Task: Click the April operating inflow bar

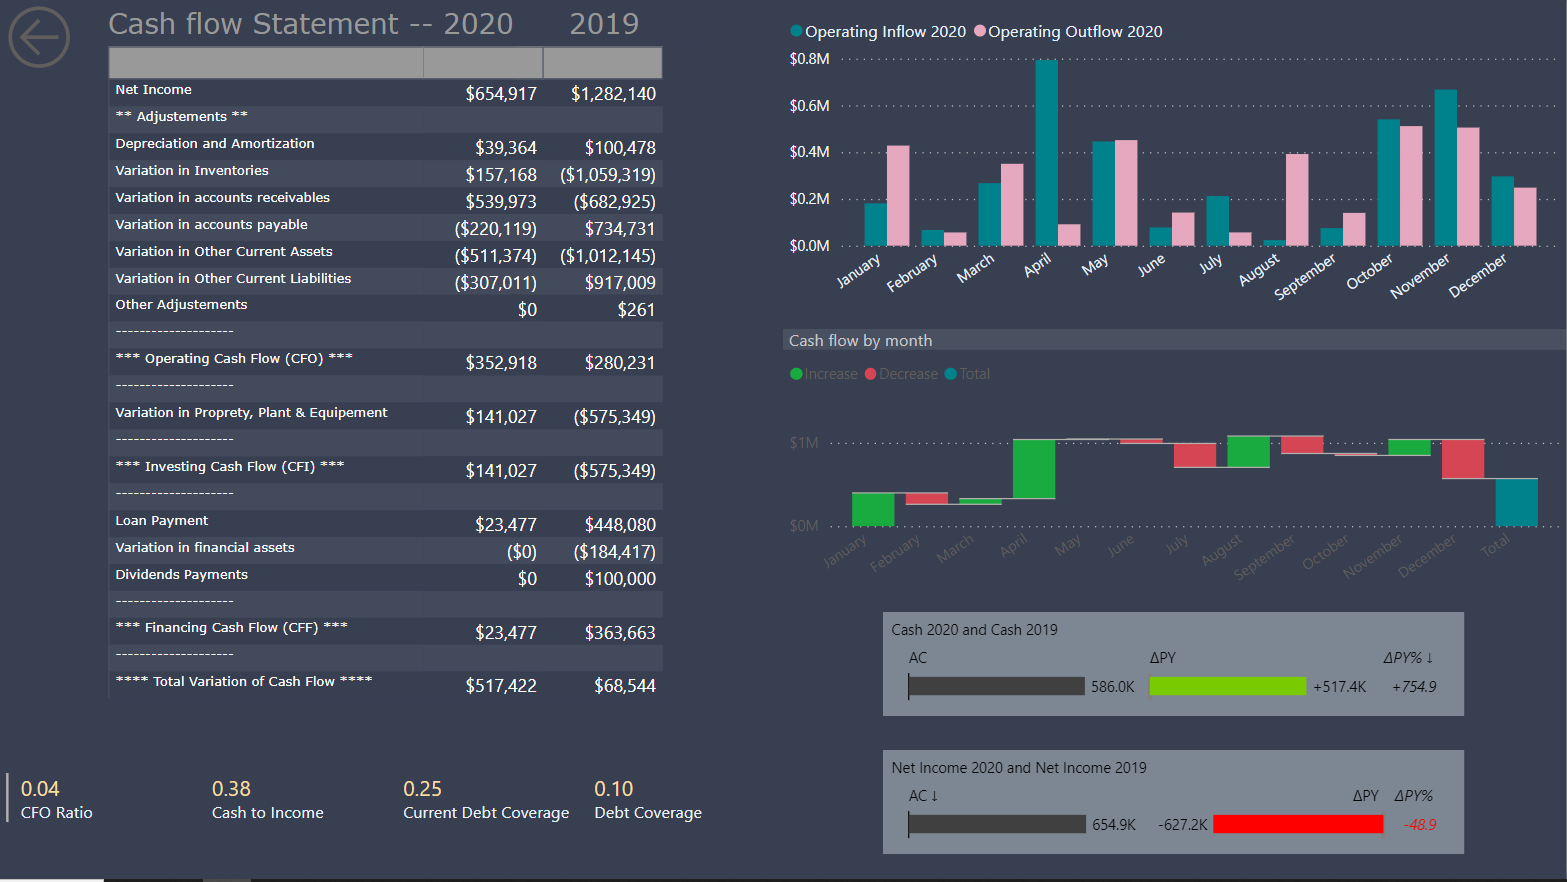Action: (x=1046, y=152)
